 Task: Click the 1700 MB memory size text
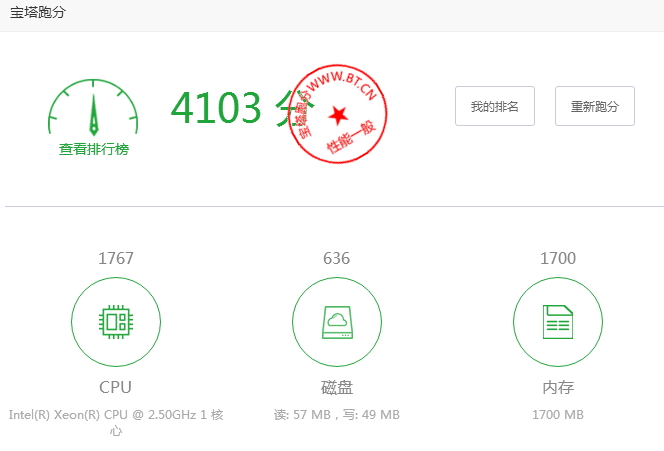coord(557,414)
